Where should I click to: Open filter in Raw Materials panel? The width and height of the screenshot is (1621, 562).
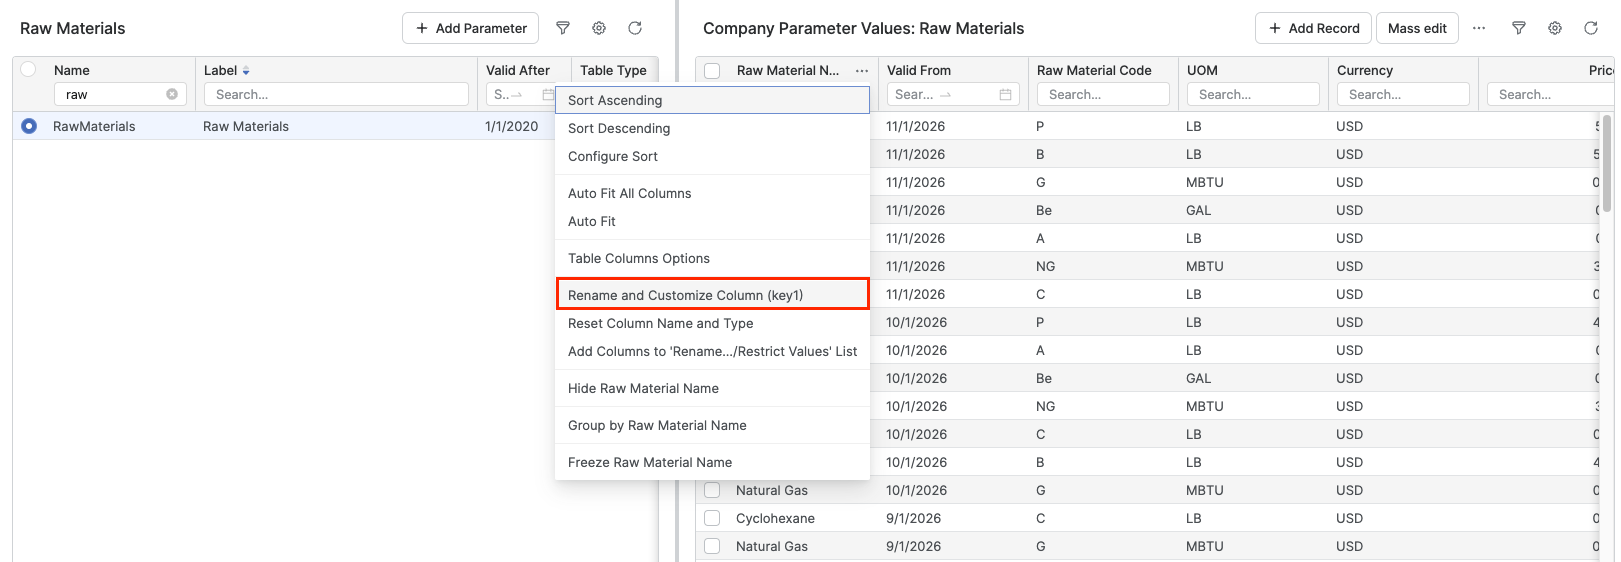(563, 28)
